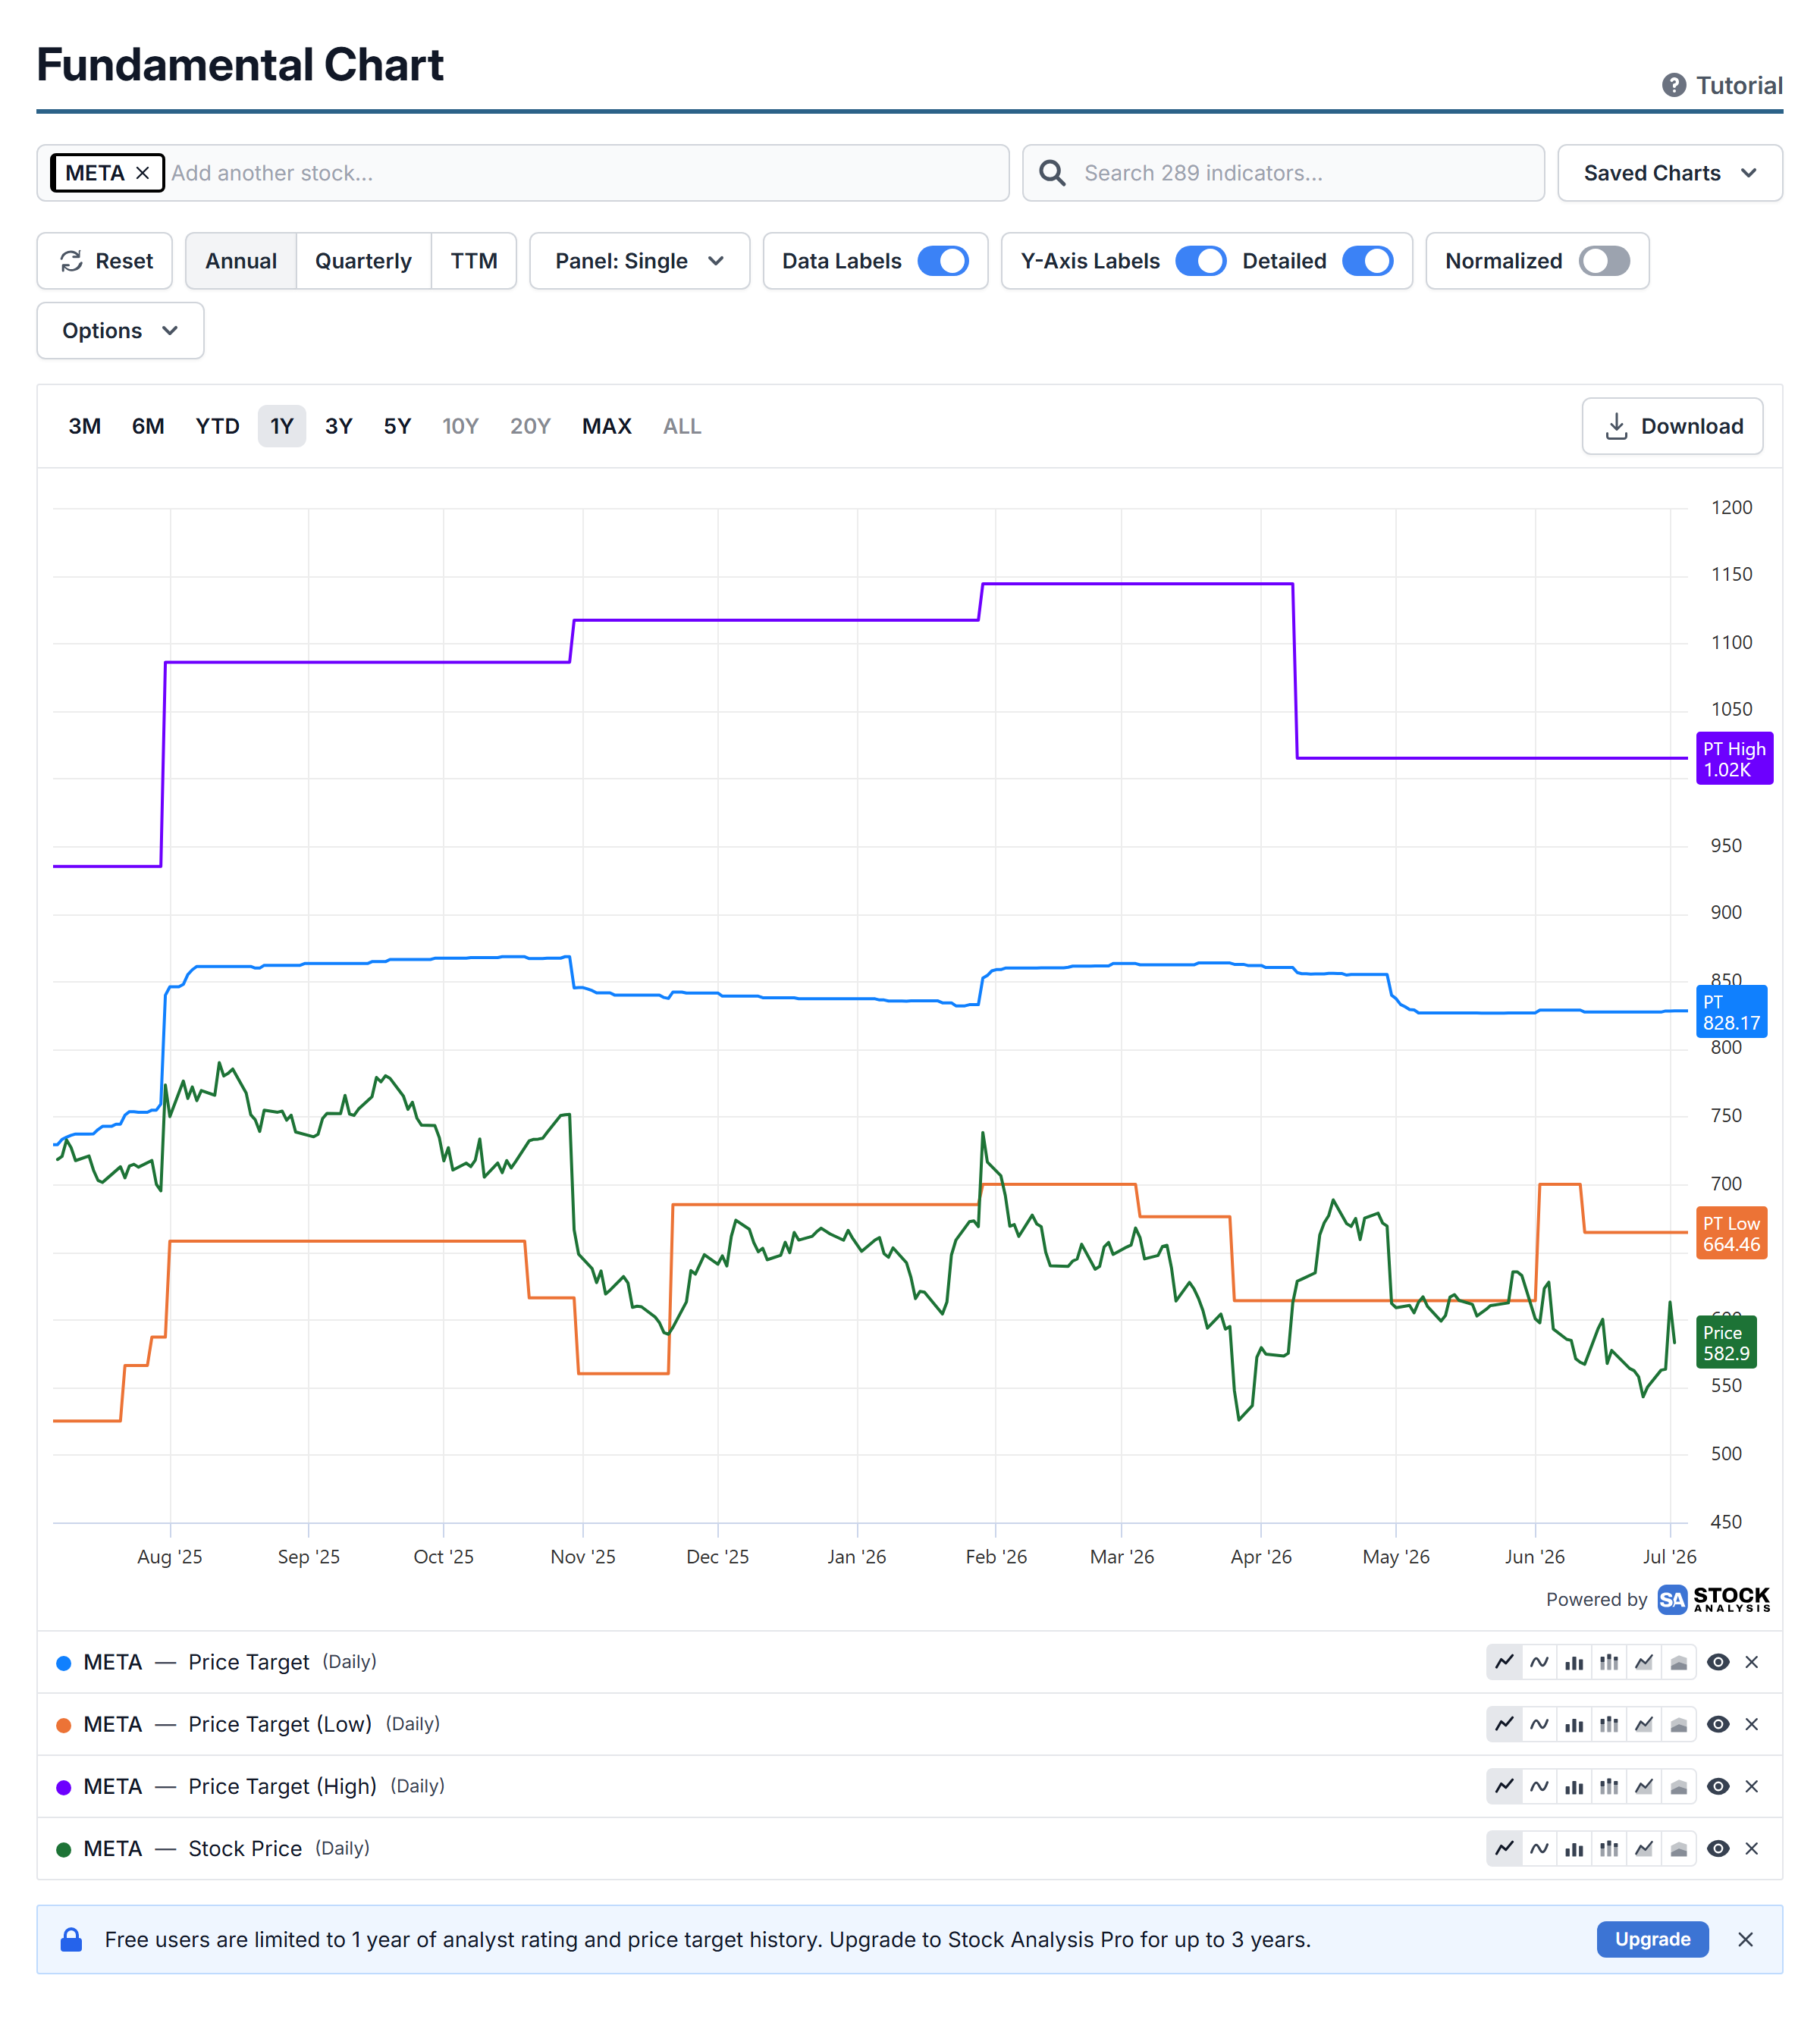Select the MAX time range
1820x2035 pixels.
pyautogui.click(x=607, y=426)
